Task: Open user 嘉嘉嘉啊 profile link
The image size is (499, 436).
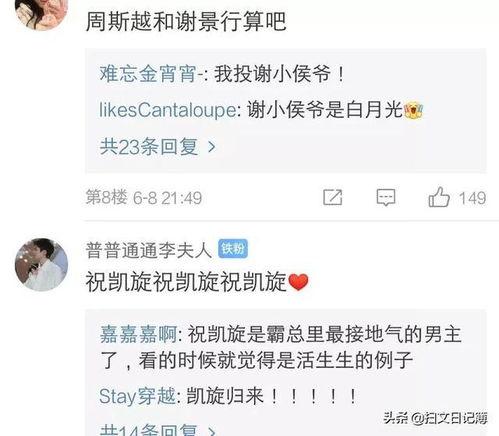Action: click(138, 334)
